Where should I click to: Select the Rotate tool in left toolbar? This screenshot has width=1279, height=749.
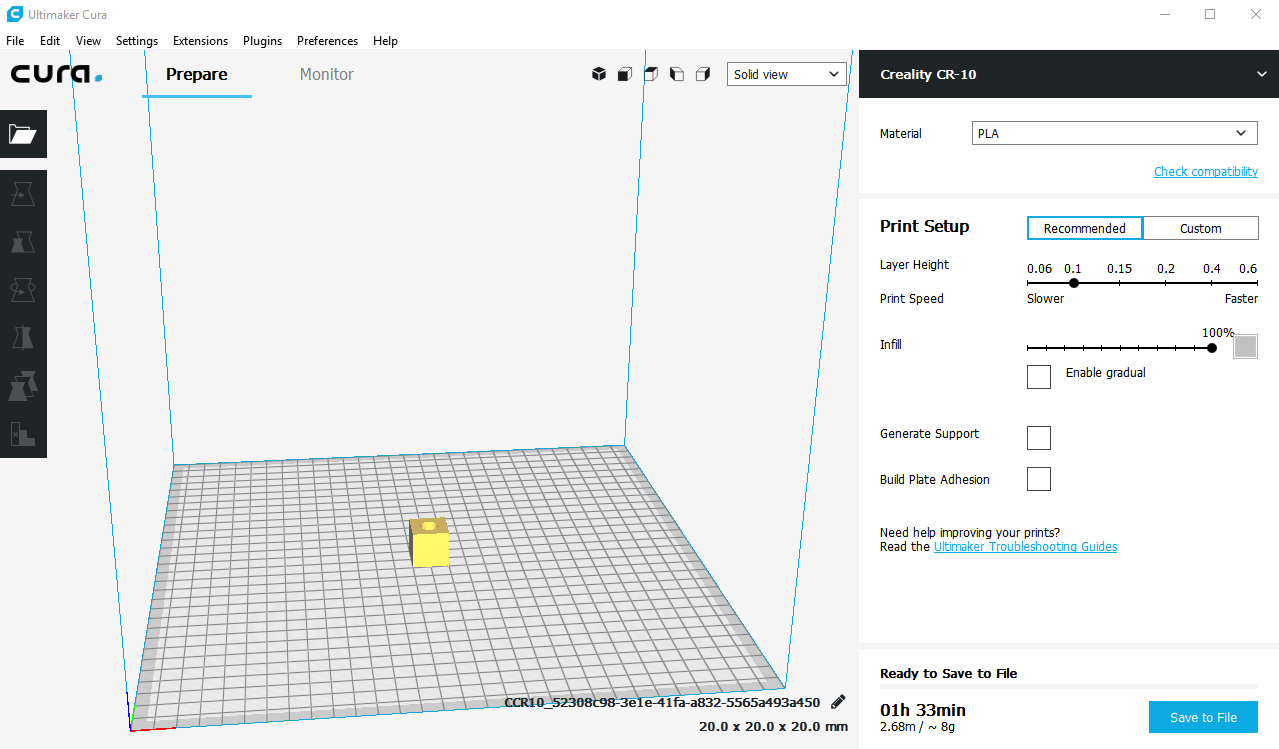tap(22, 290)
